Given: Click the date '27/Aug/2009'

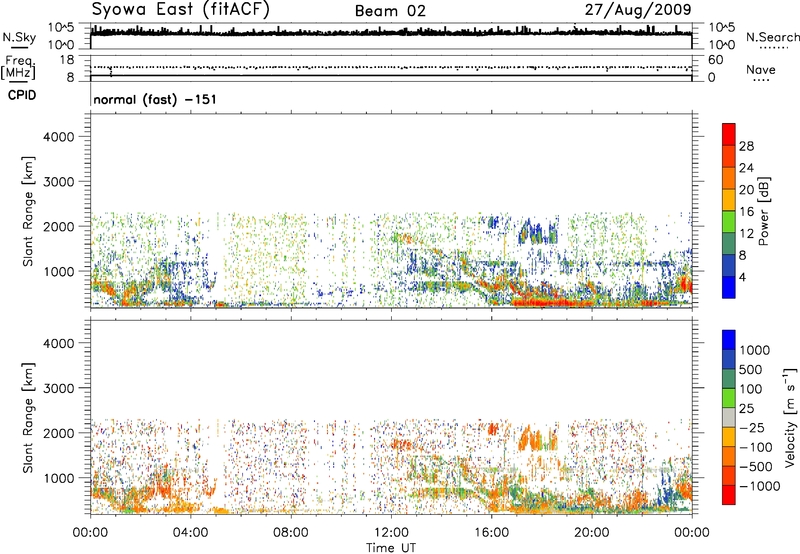Looking at the screenshot, I should tap(638, 9).
